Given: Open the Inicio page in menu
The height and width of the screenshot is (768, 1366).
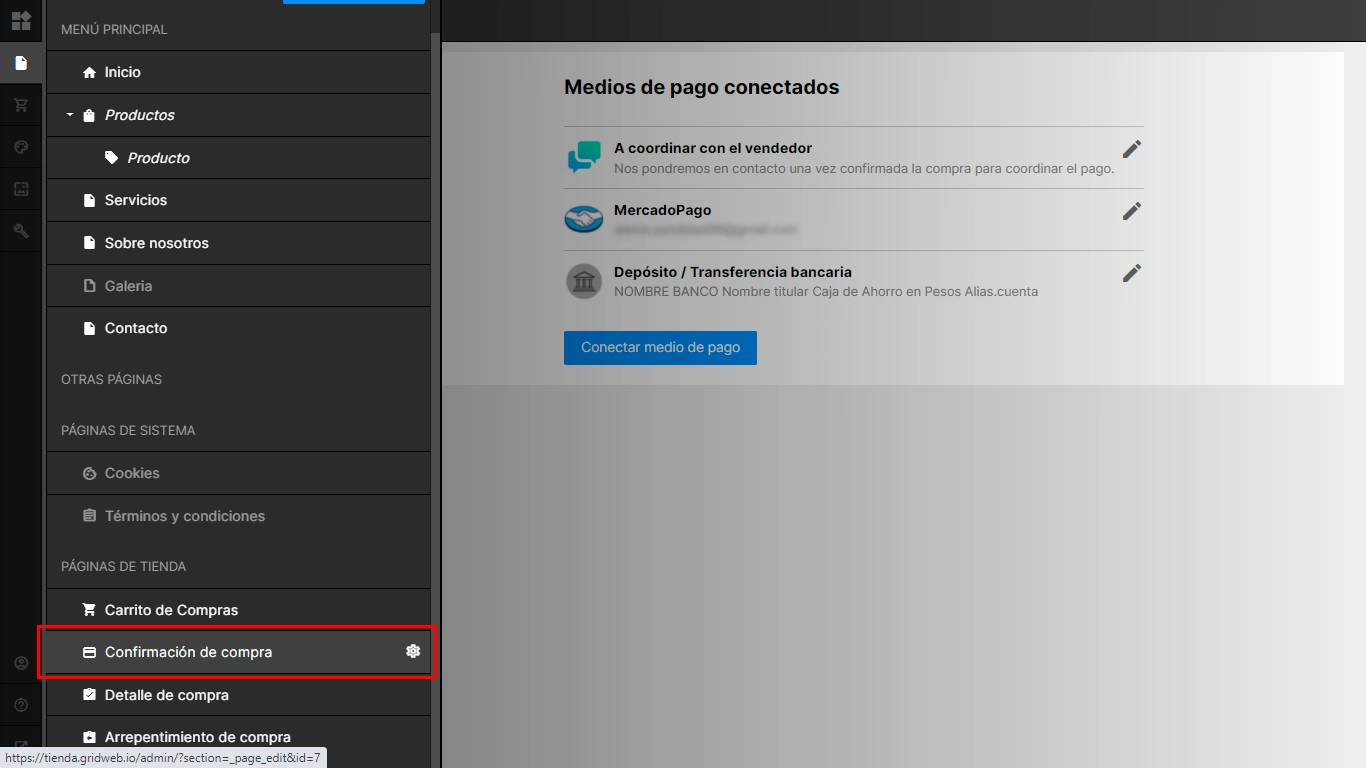Looking at the screenshot, I should point(238,72).
